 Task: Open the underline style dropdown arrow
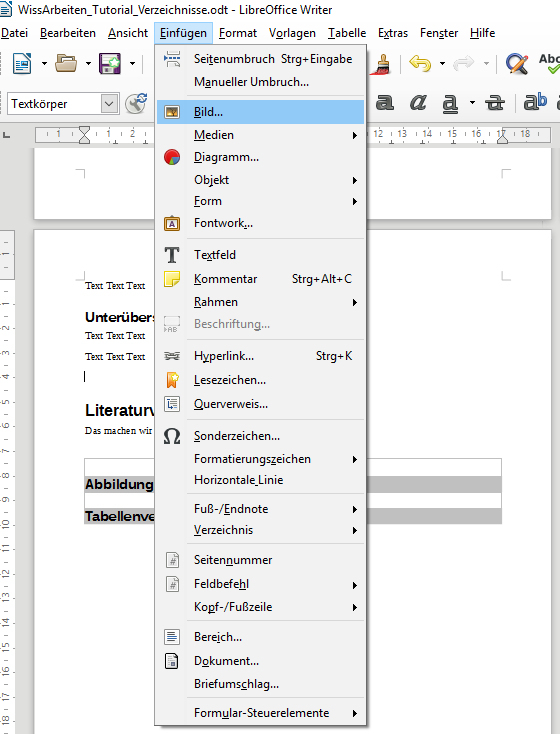(472, 103)
